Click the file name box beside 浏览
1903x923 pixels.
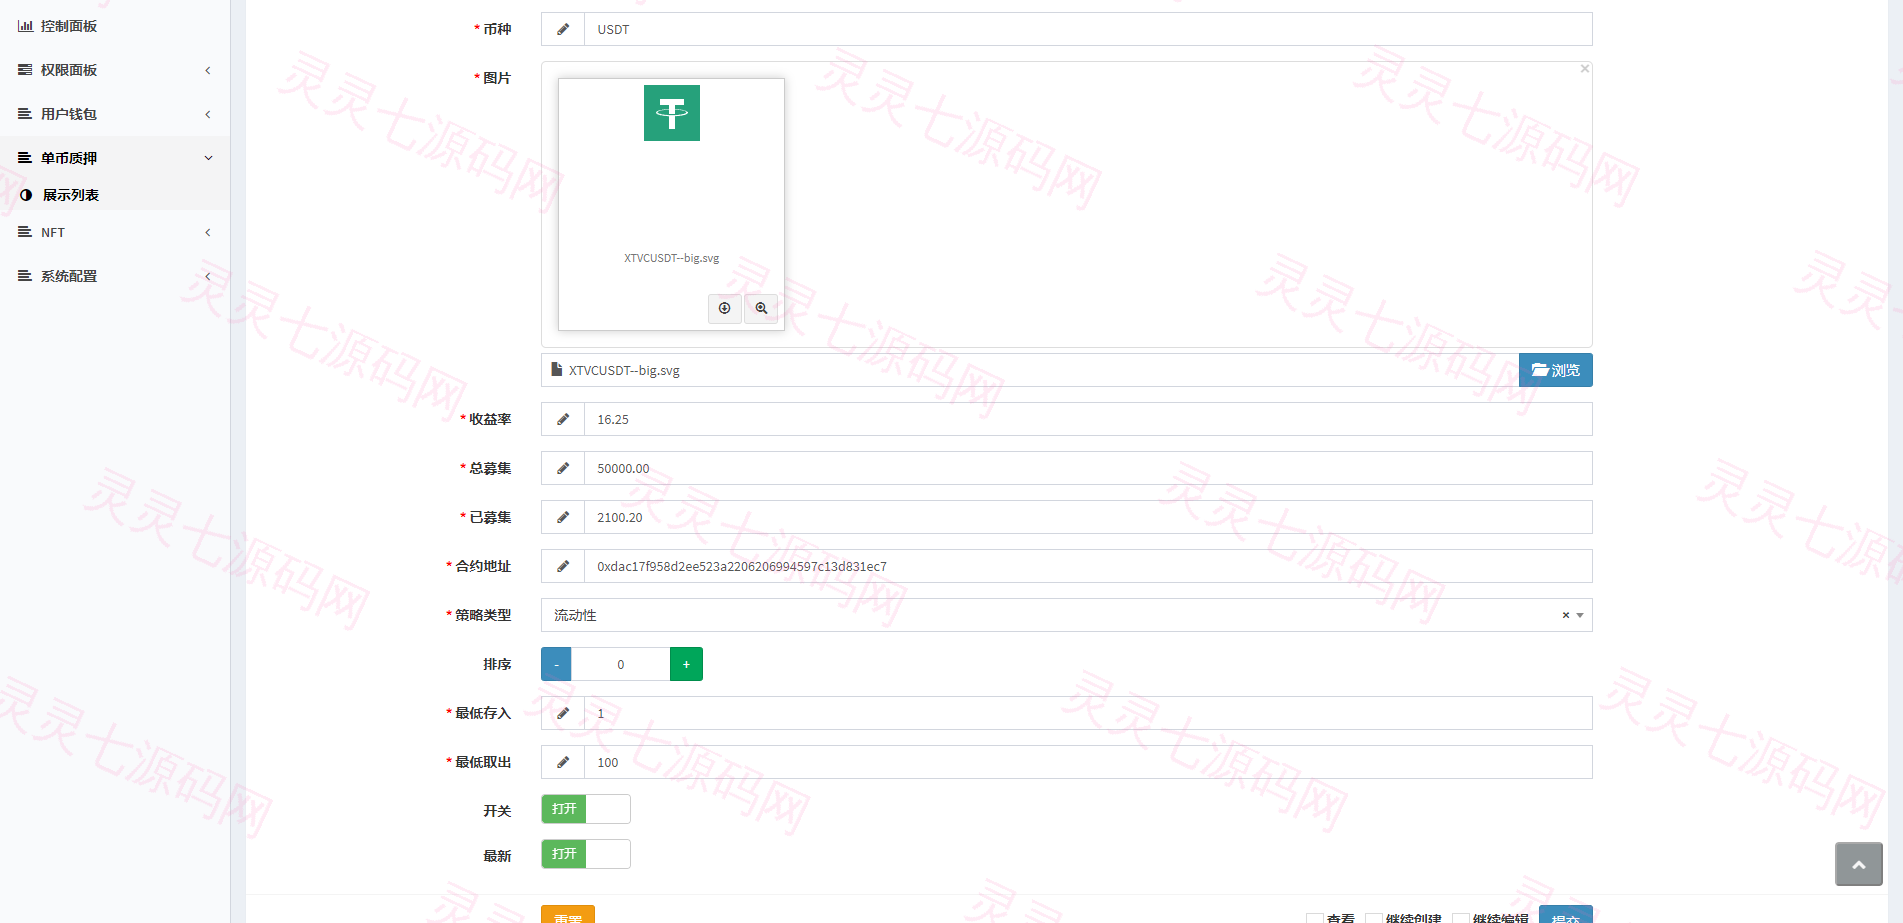point(1030,370)
